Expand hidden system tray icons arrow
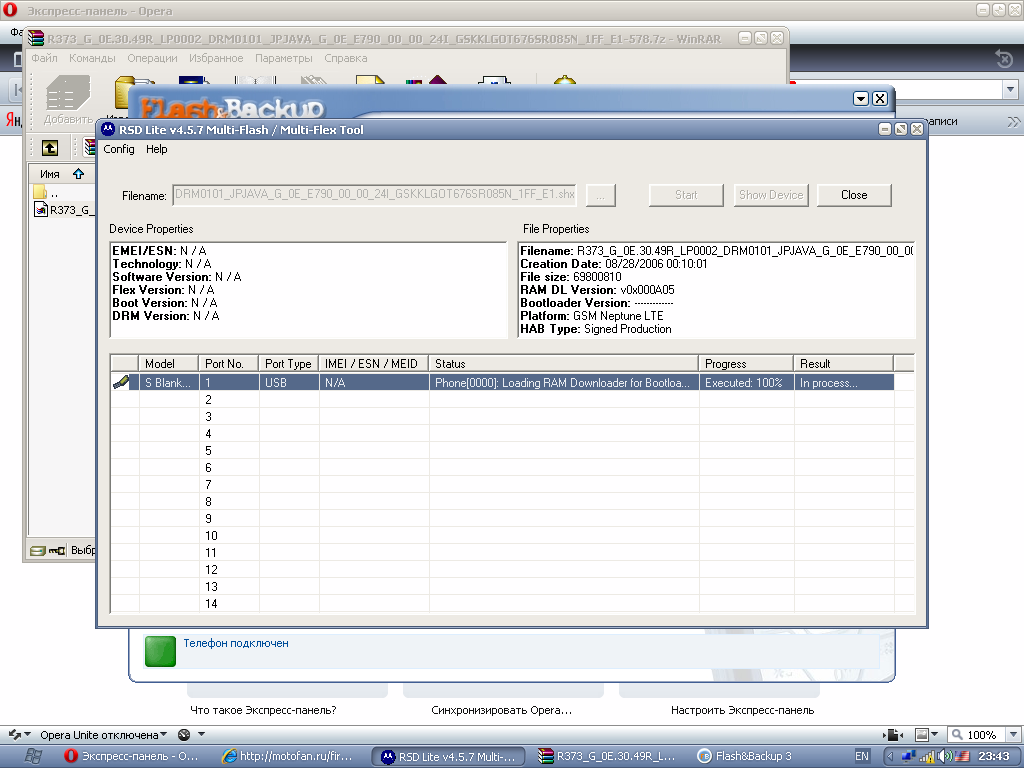The height and width of the screenshot is (768, 1024). 890,756
